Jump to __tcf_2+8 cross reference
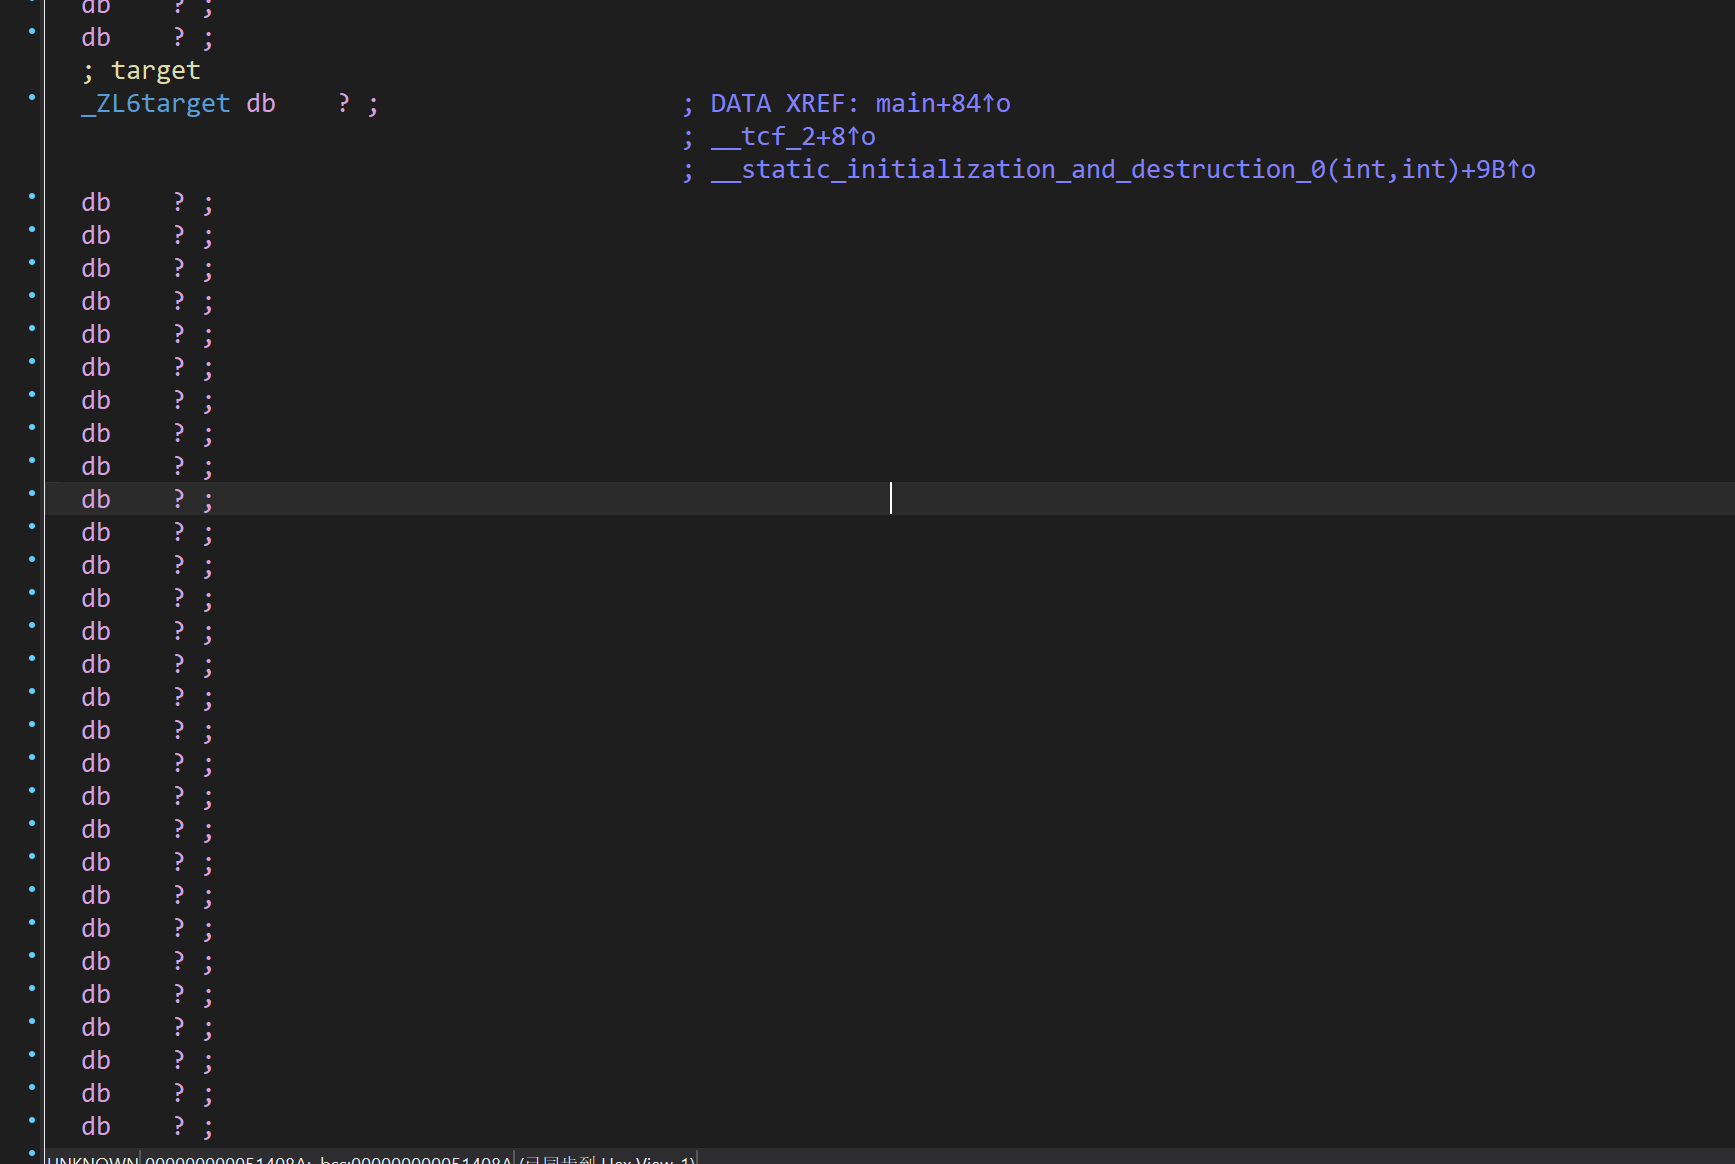This screenshot has height=1164, width=1735. pos(792,137)
